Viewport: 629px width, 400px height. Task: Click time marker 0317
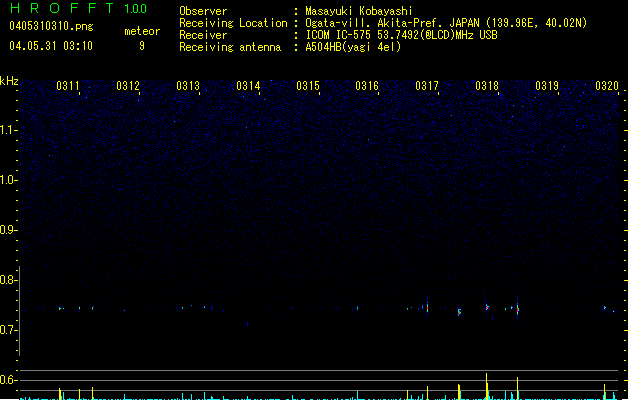pyautogui.click(x=427, y=86)
